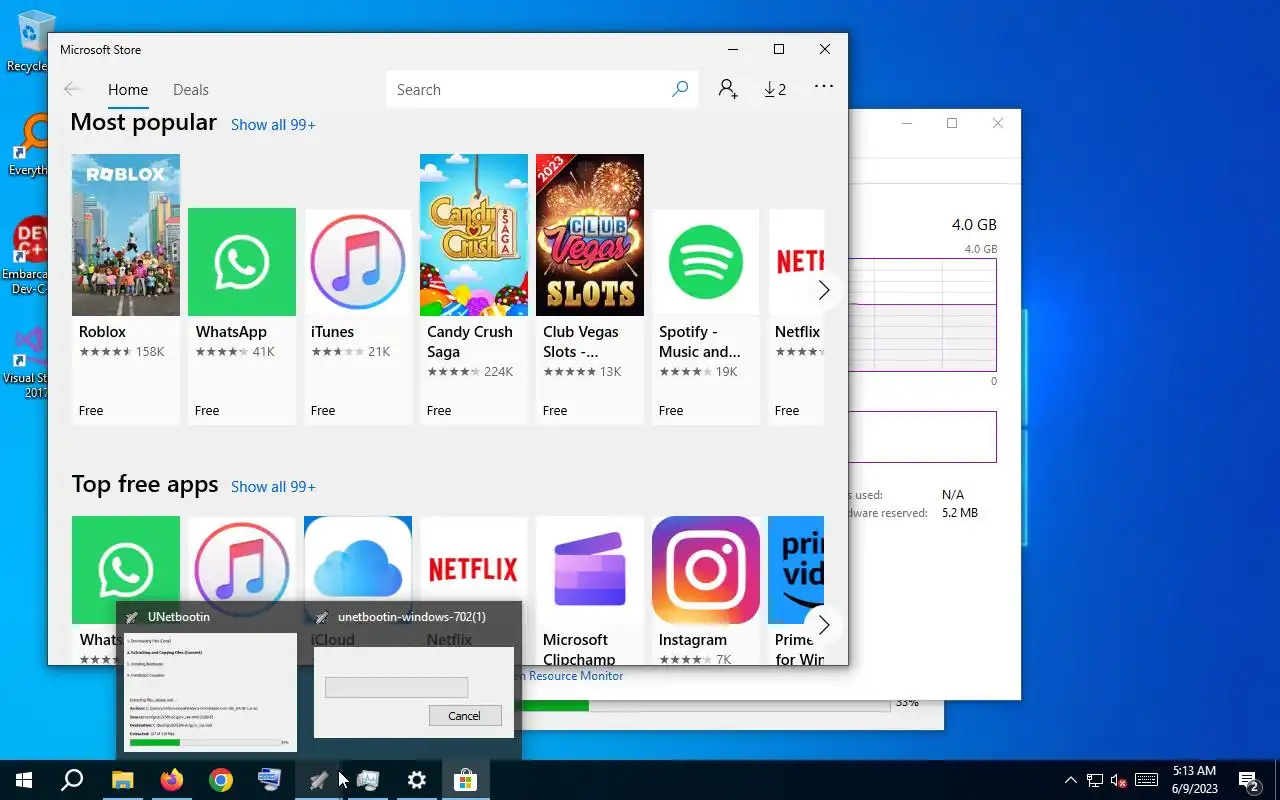Click the search magnifier icon in Store
Viewport: 1280px width, 800px height.
680,89
